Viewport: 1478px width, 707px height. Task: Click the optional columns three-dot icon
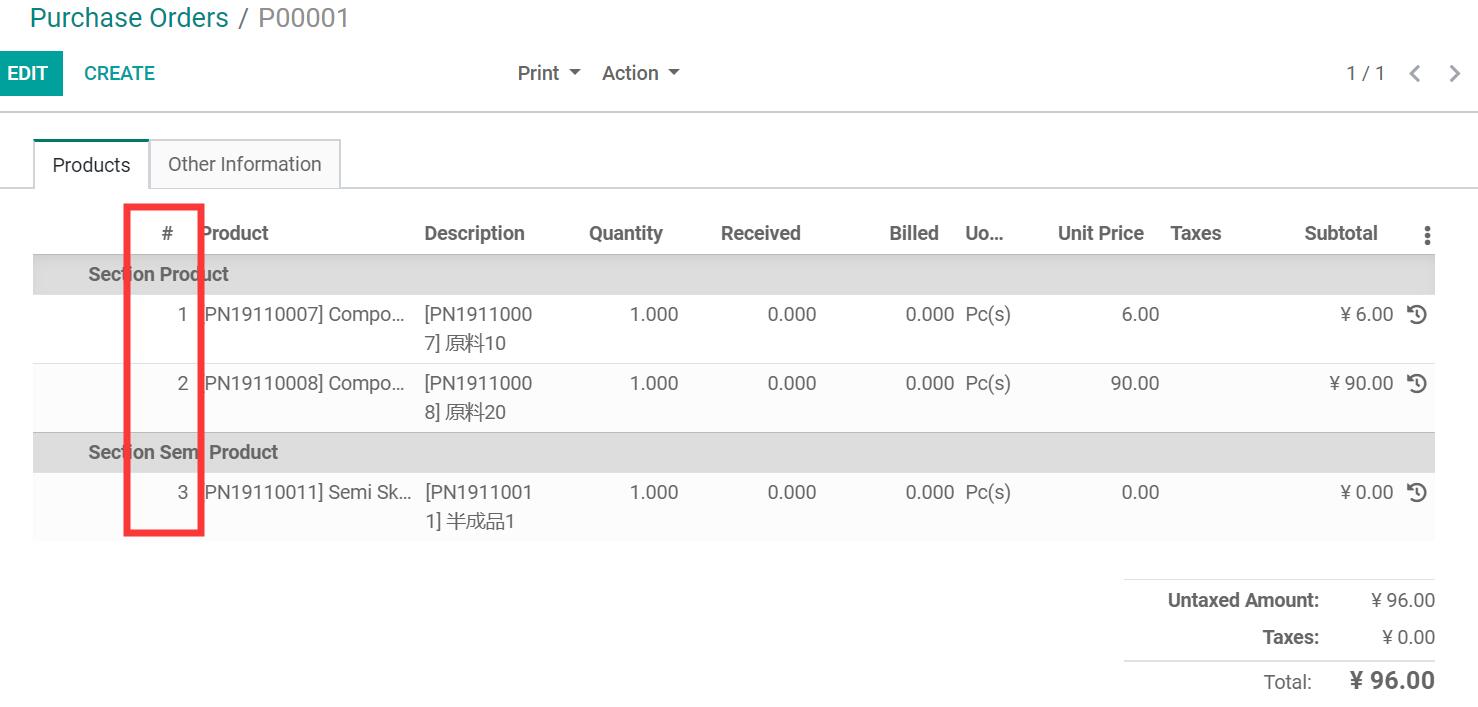(x=1427, y=233)
